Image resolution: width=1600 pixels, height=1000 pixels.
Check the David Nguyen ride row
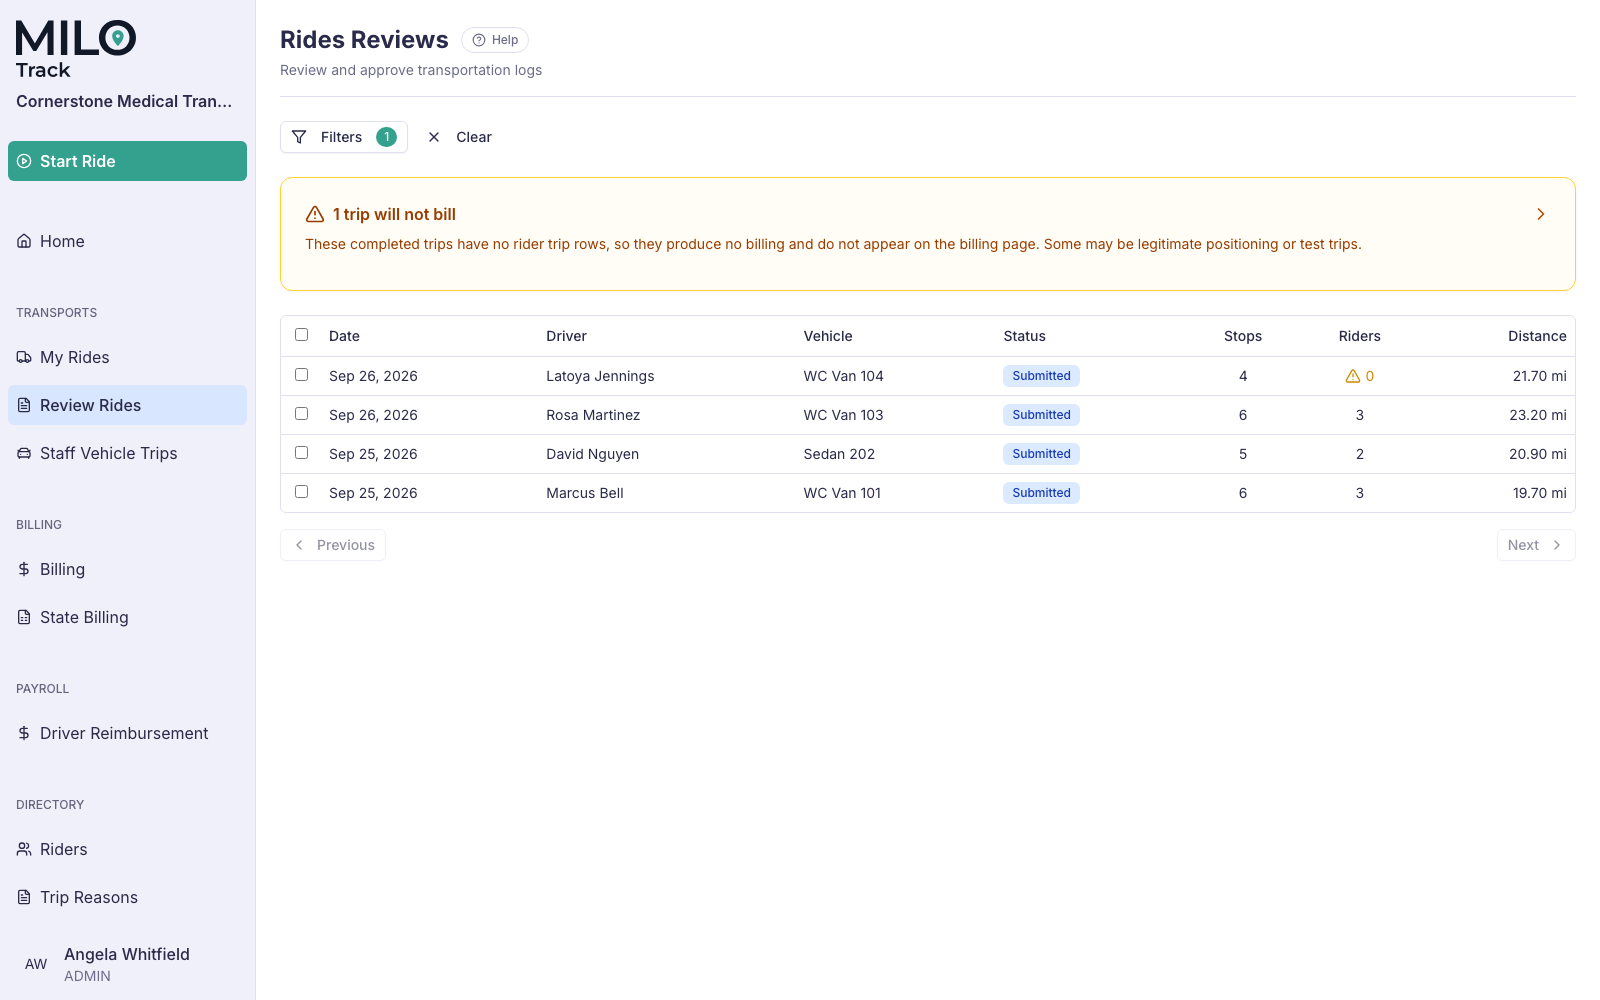click(x=302, y=453)
